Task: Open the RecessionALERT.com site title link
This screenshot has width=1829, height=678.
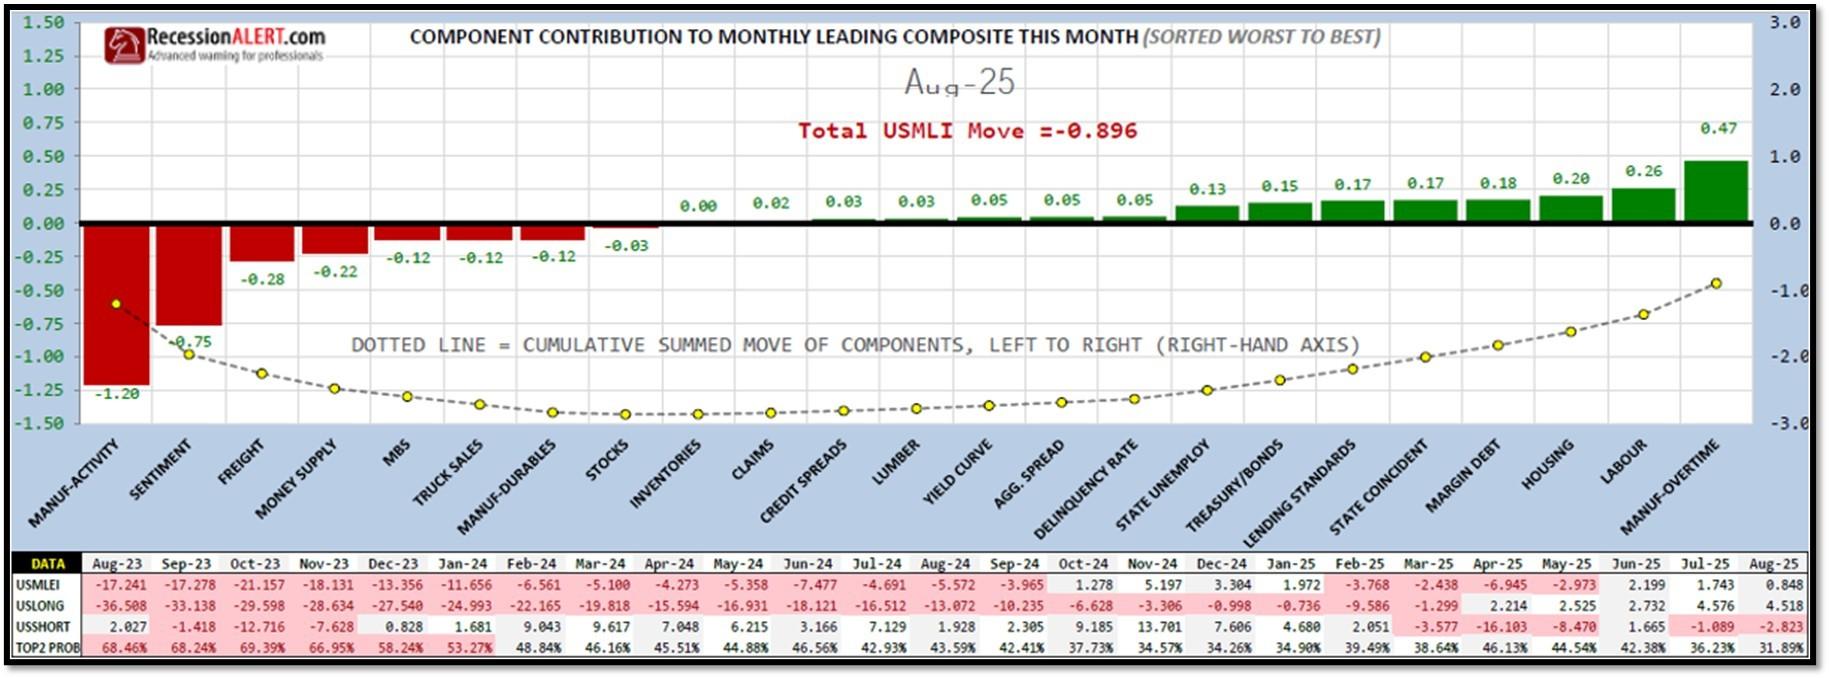Action: pos(236,36)
